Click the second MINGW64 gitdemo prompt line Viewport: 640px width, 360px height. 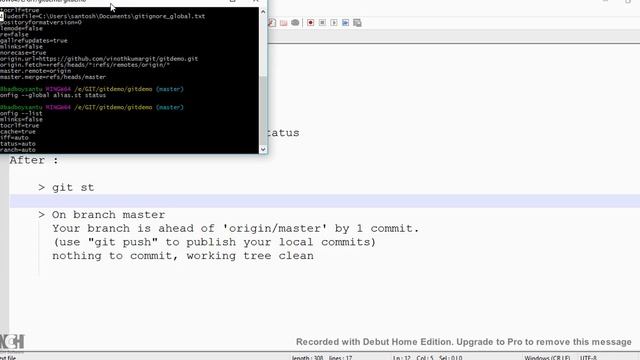tap(92, 107)
